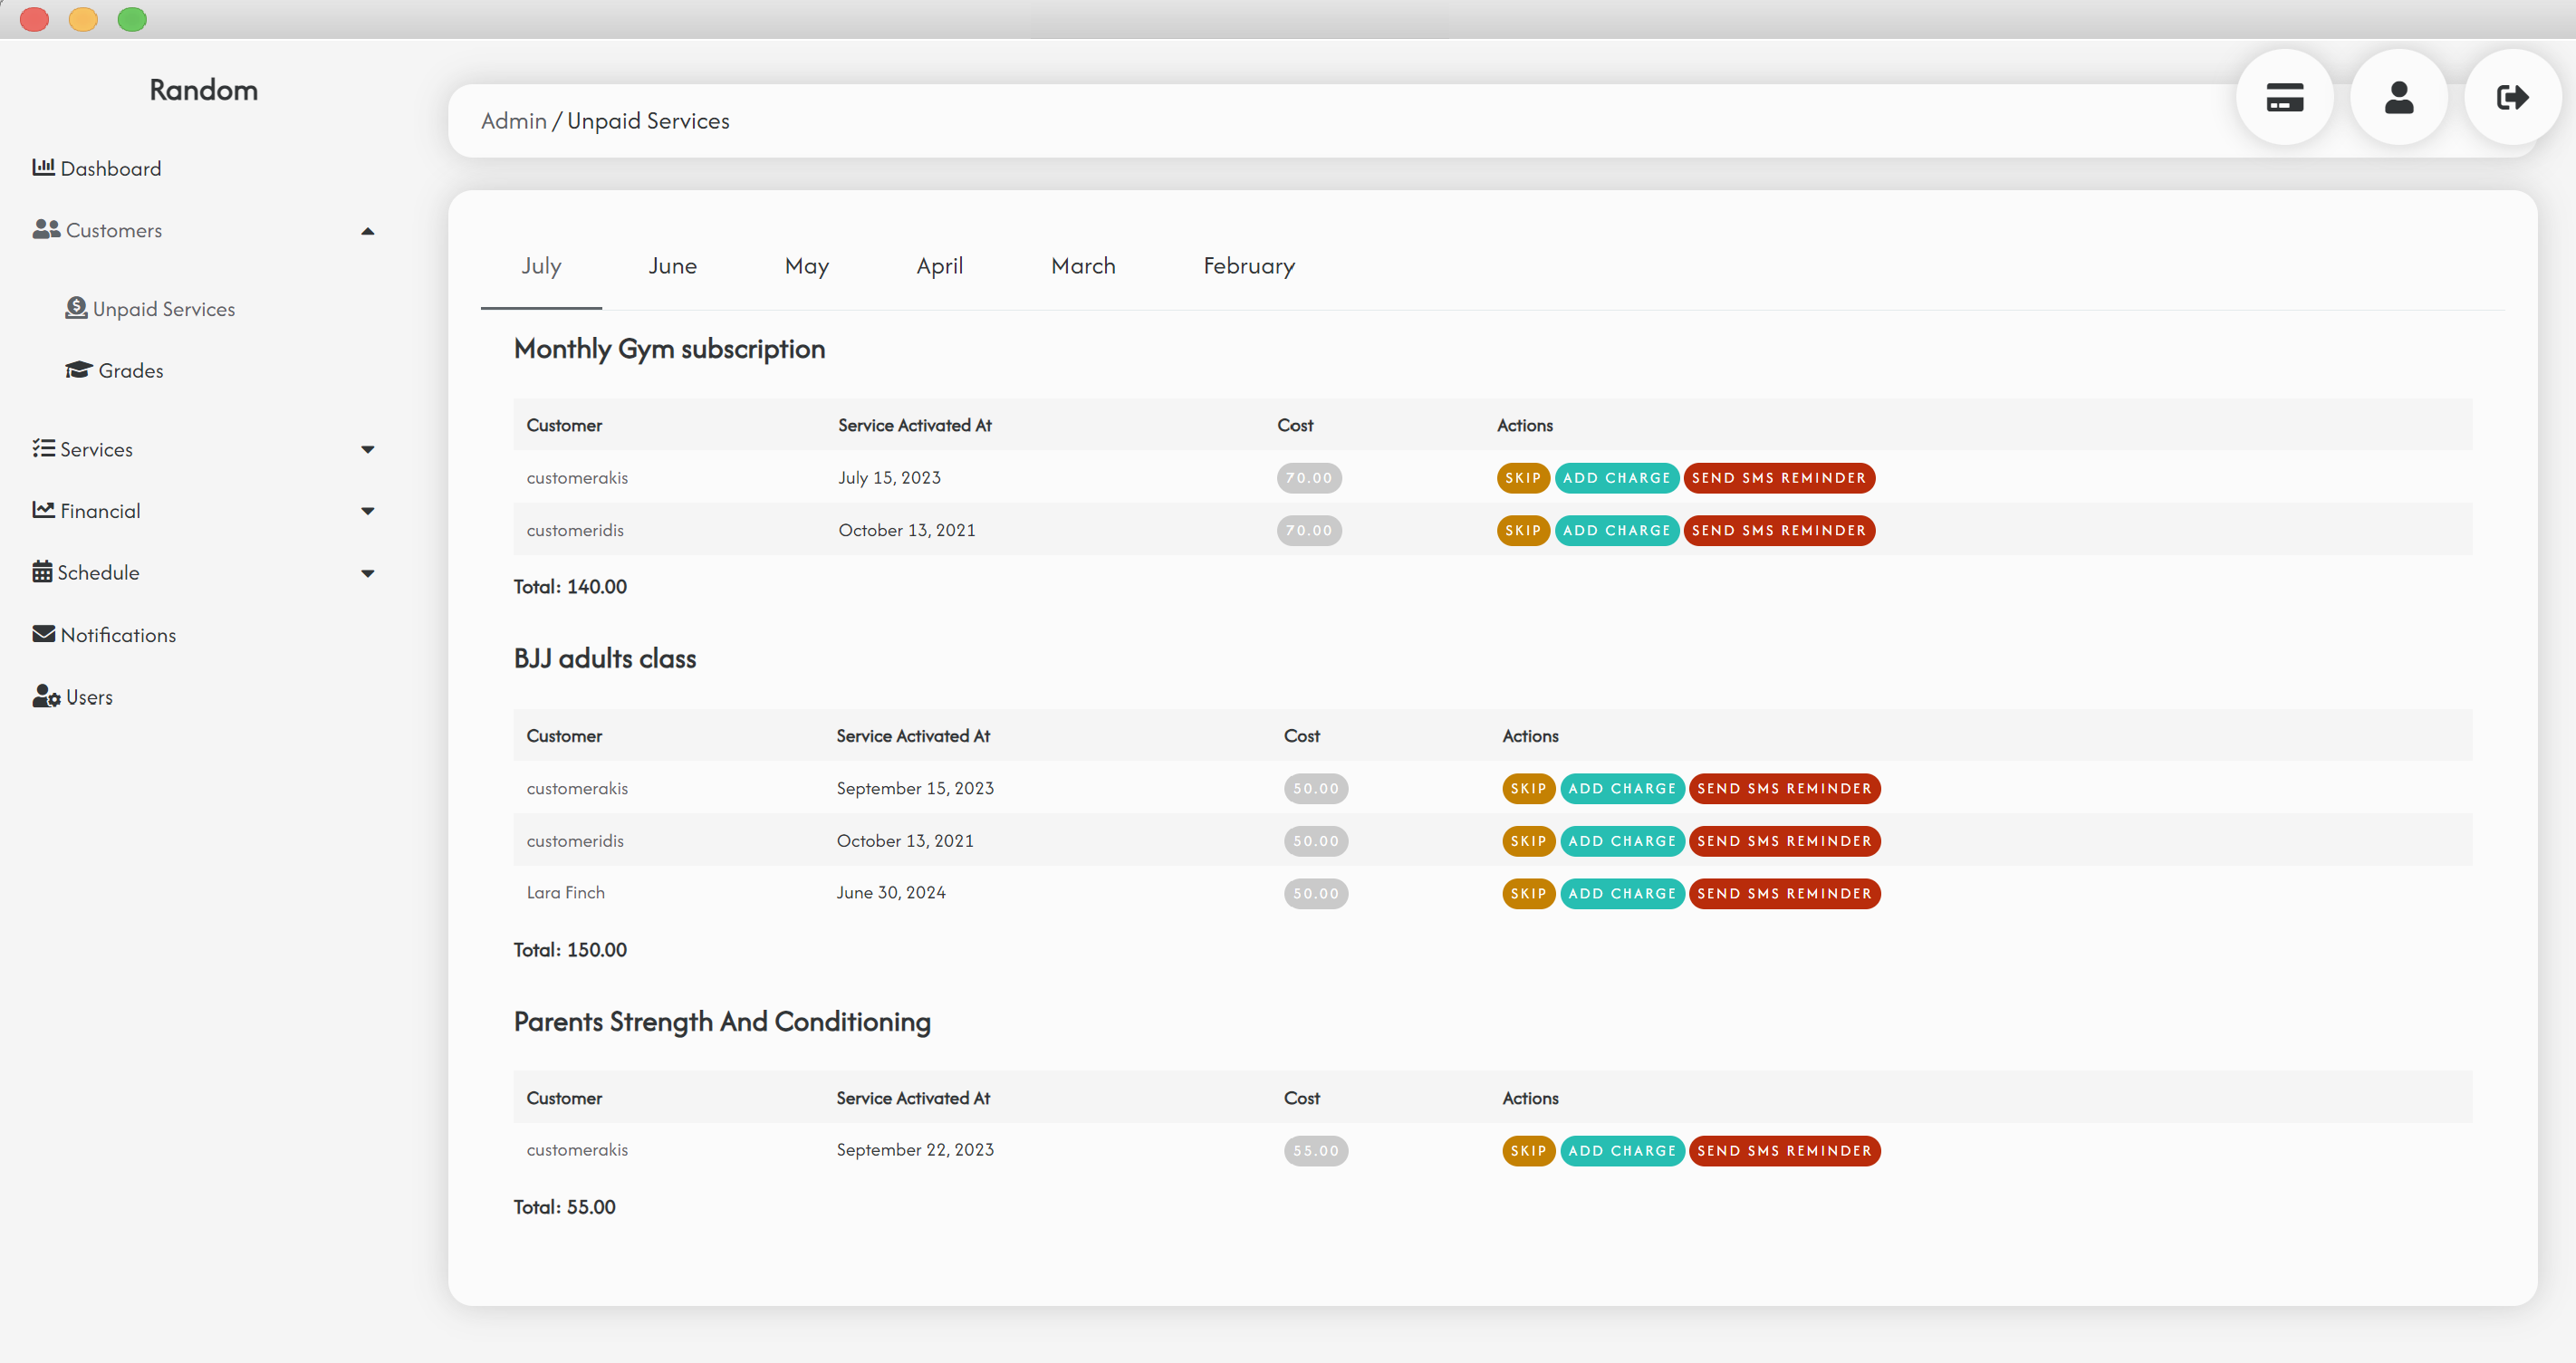Collapse the Customers menu caret
The height and width of the screenshot is (1363, 2576).
click(368, 231)
